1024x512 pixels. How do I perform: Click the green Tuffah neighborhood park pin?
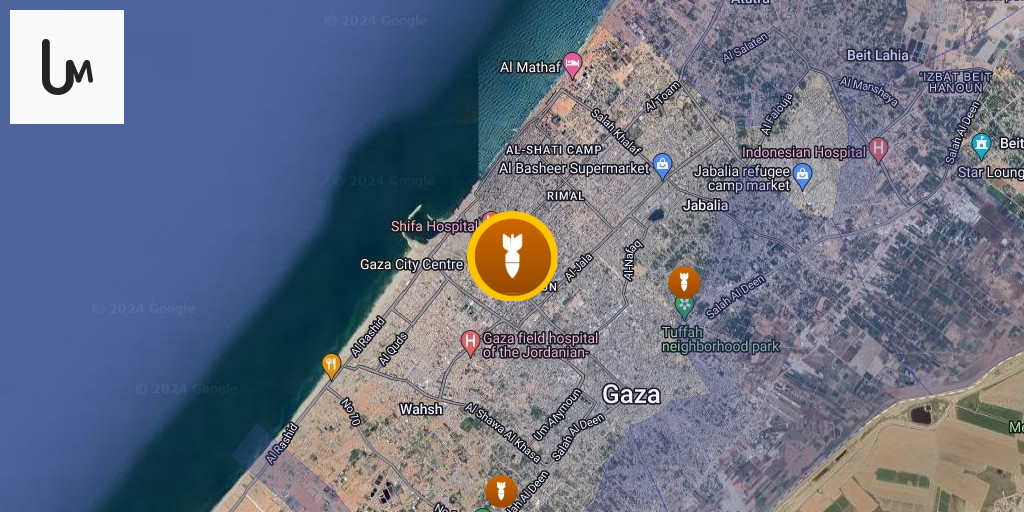[x=684, y=306]
